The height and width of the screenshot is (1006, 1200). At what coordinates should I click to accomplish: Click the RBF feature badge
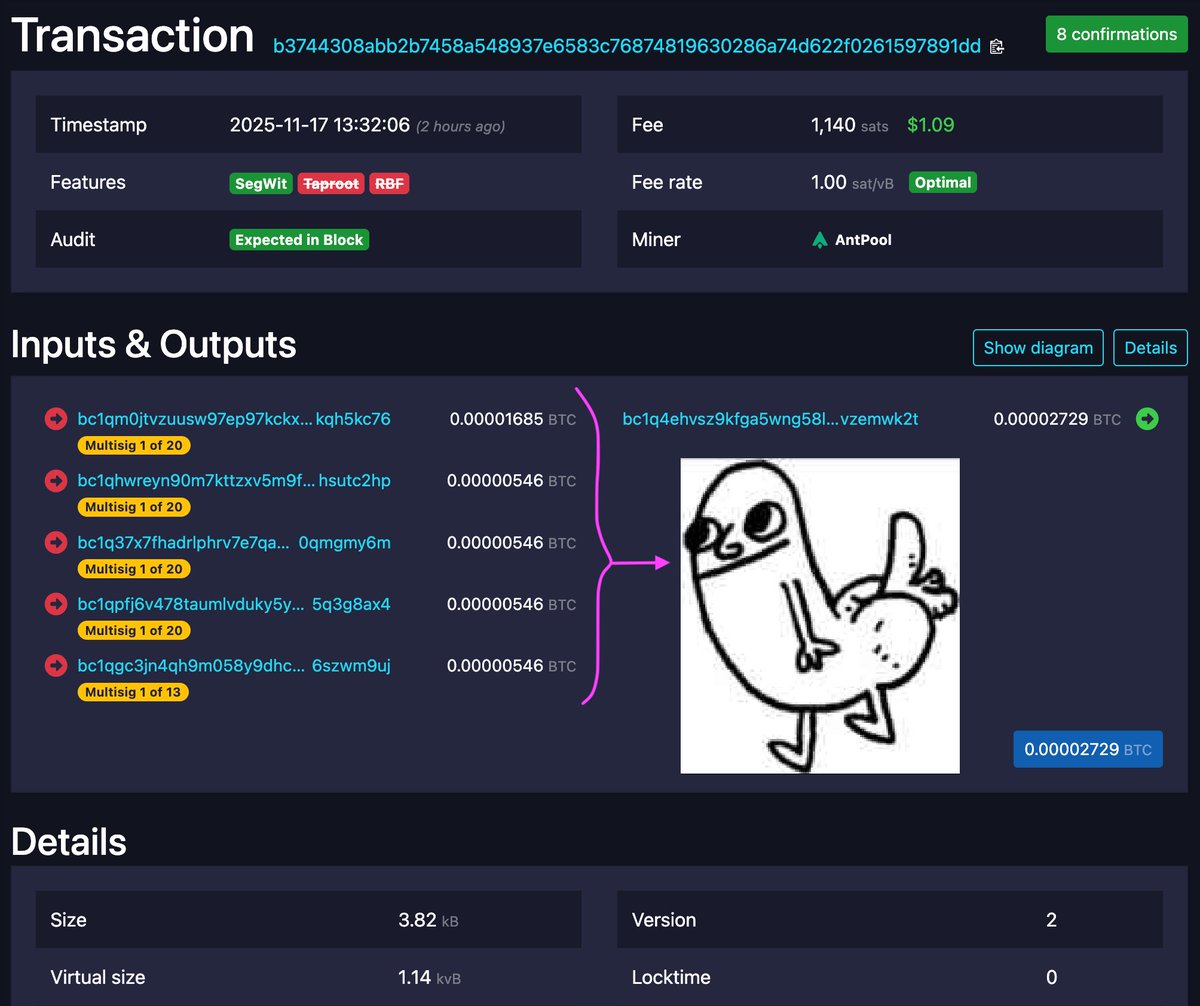[389, 183]
